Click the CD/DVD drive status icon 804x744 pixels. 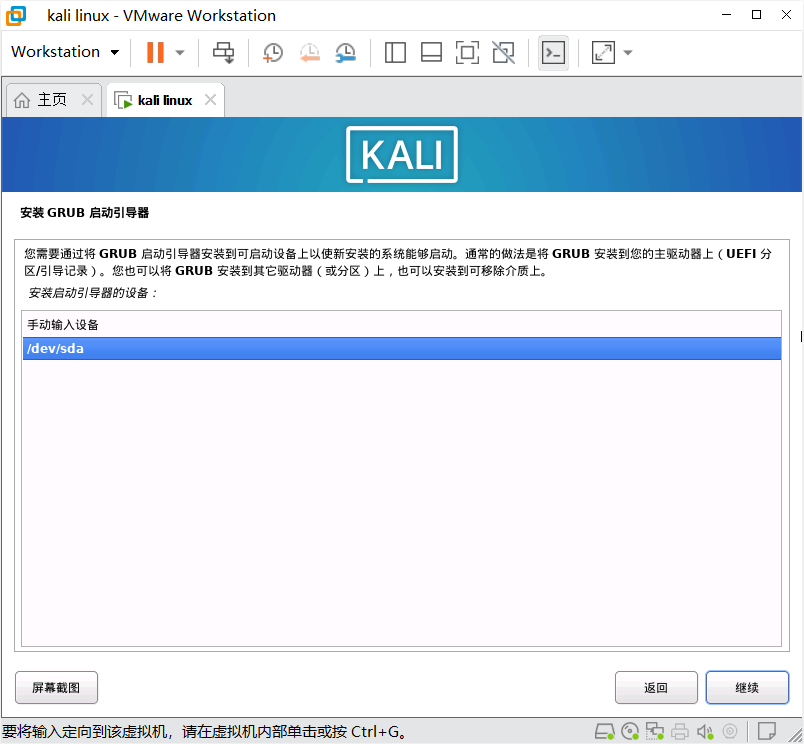tap(630, 731)
